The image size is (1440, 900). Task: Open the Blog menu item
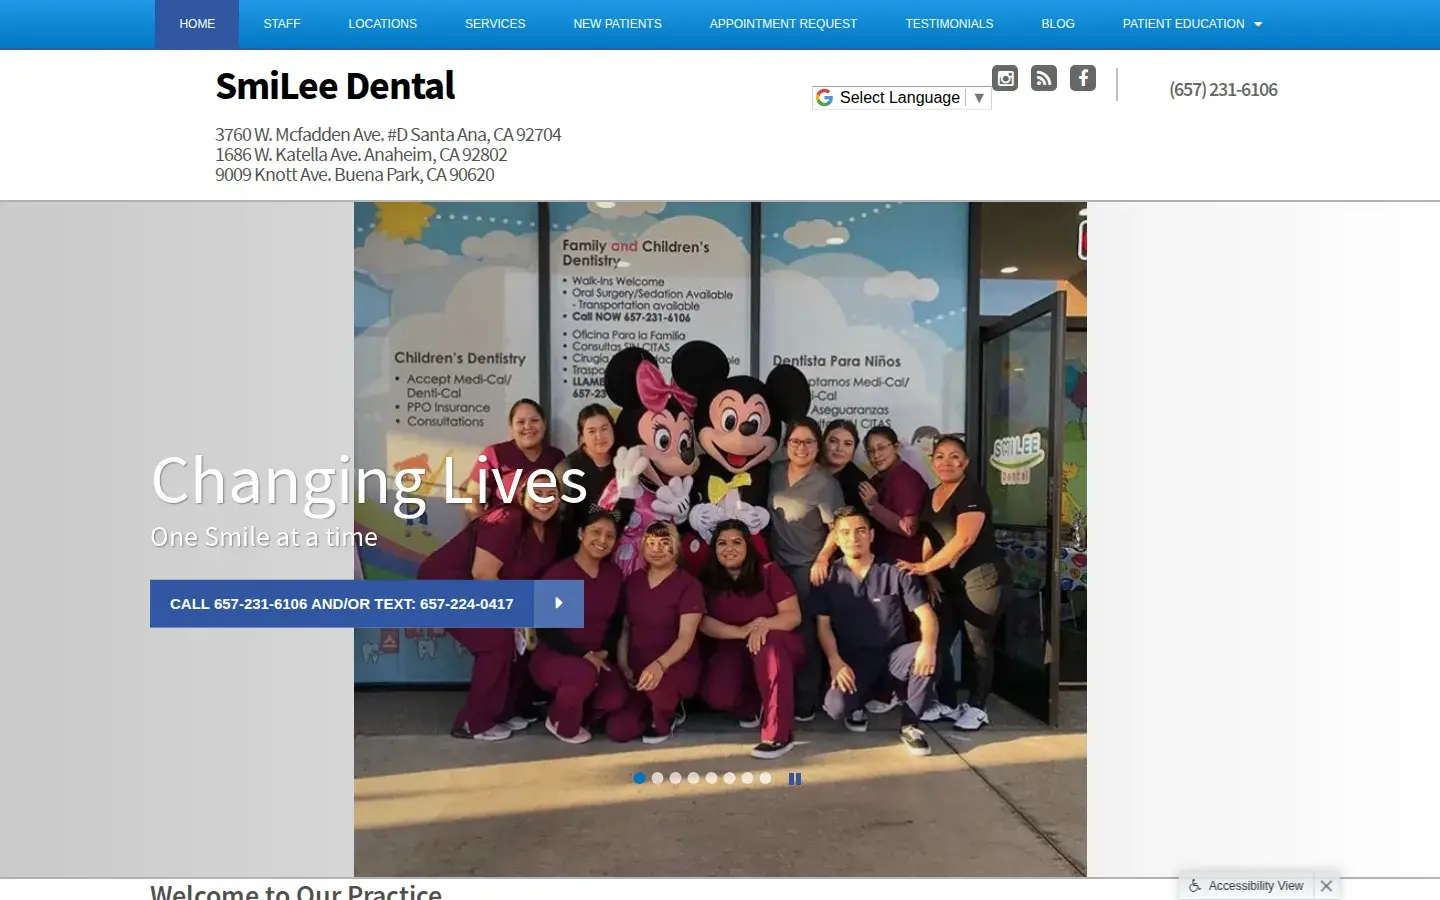tap(1058, 24)
